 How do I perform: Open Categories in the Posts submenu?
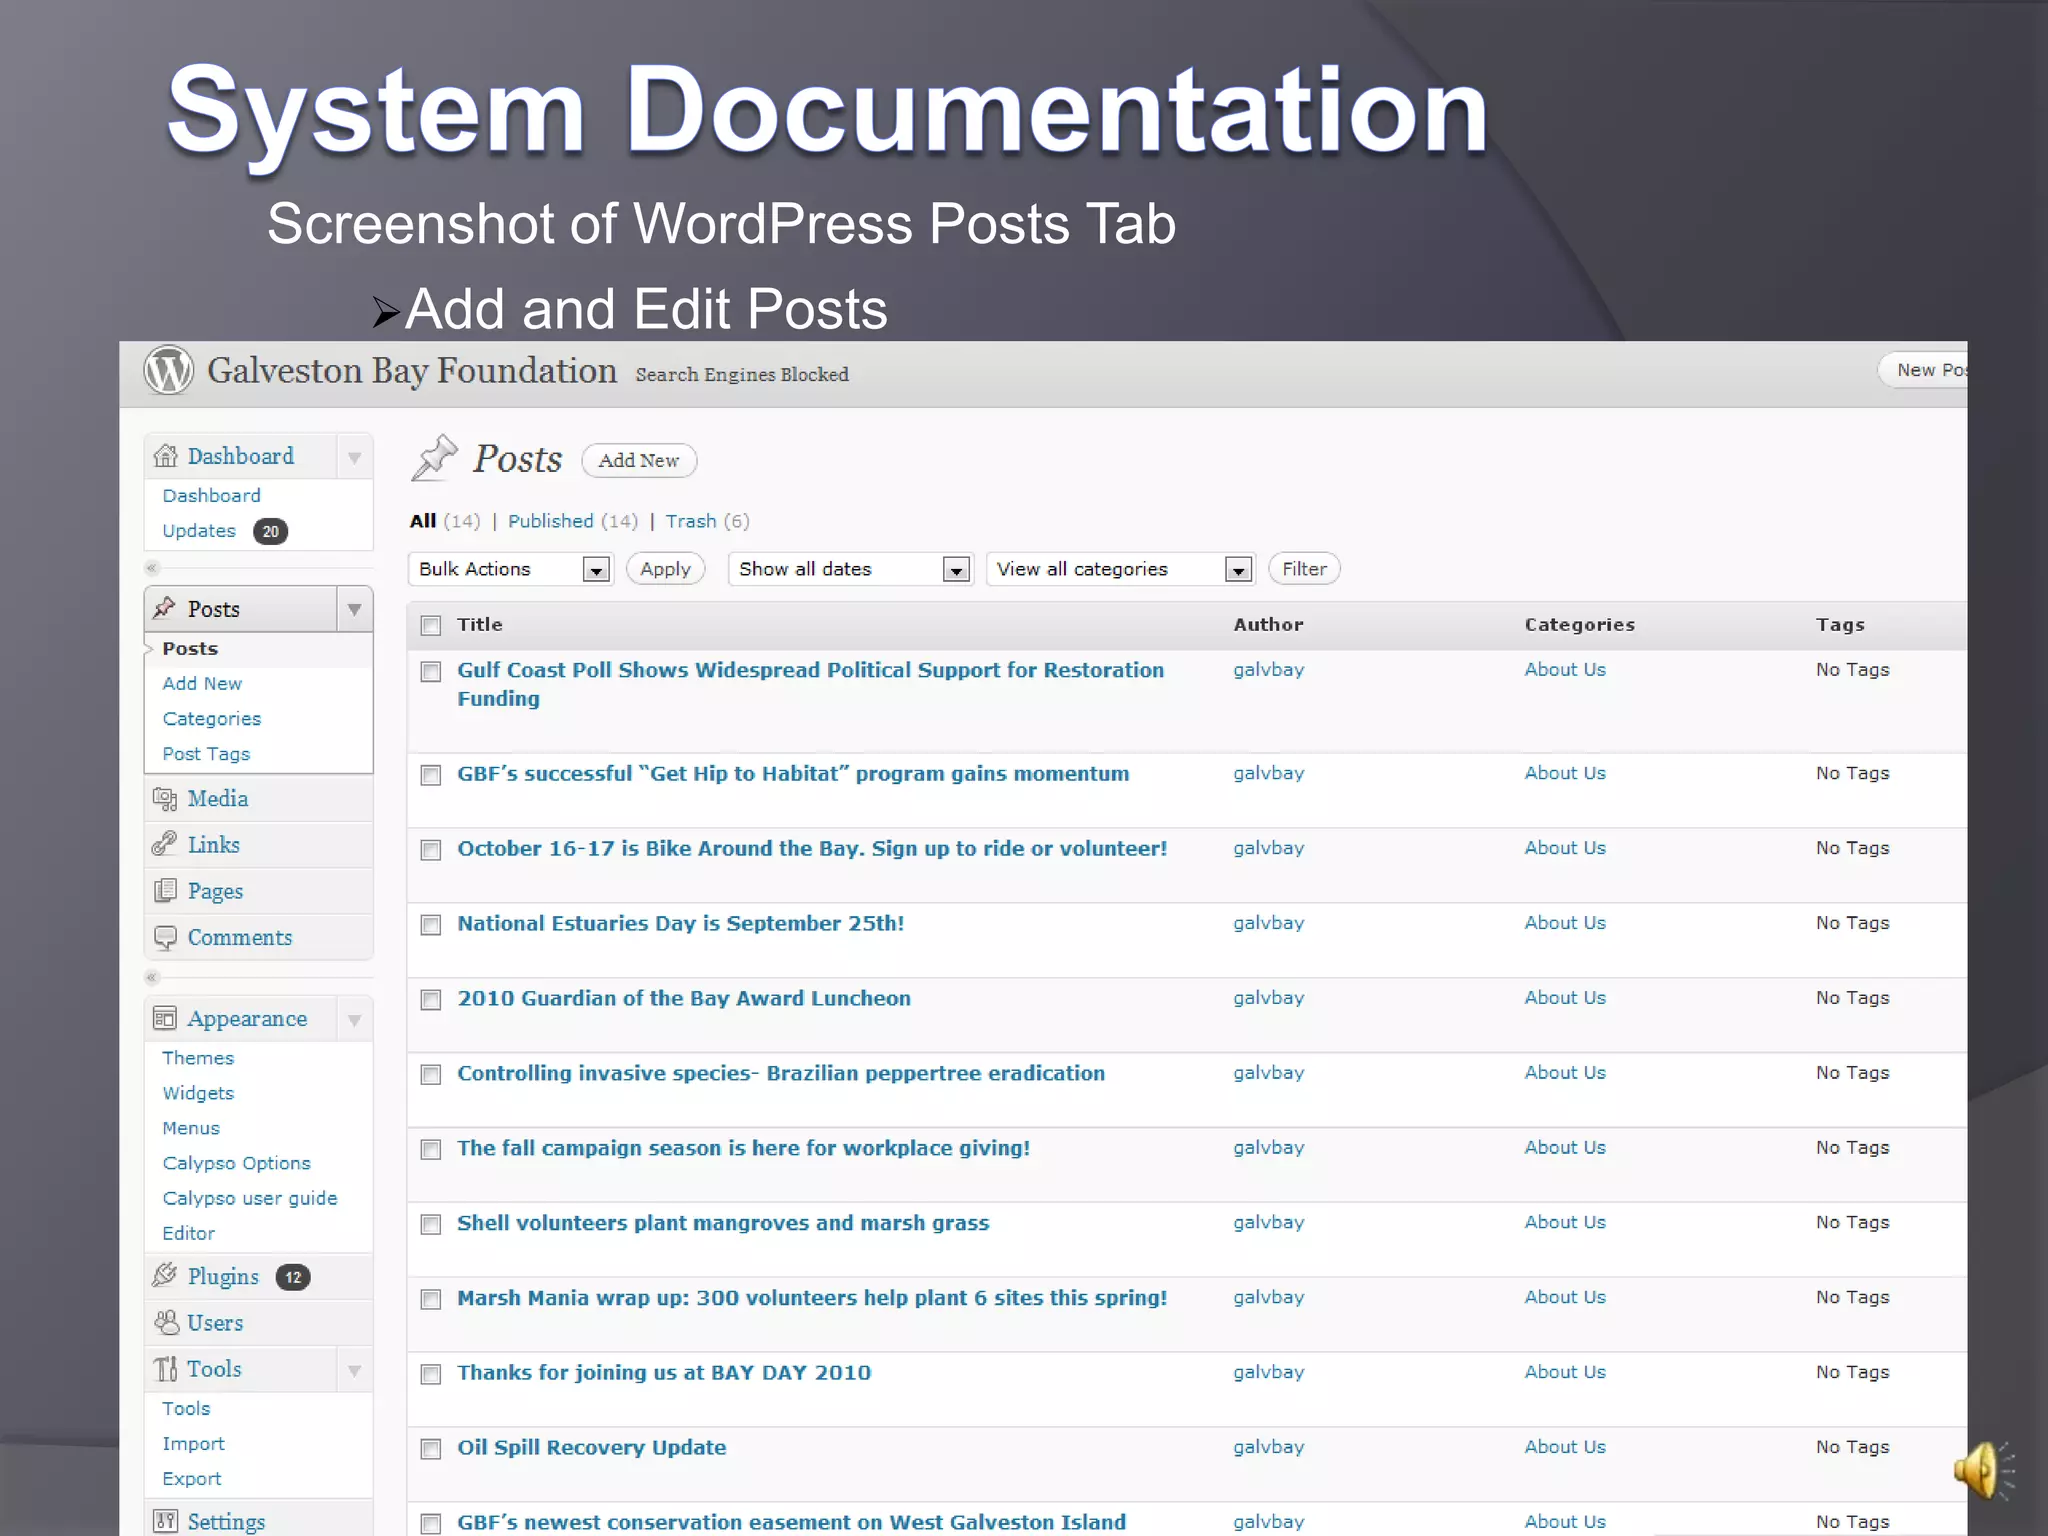(x=212, y=719)
